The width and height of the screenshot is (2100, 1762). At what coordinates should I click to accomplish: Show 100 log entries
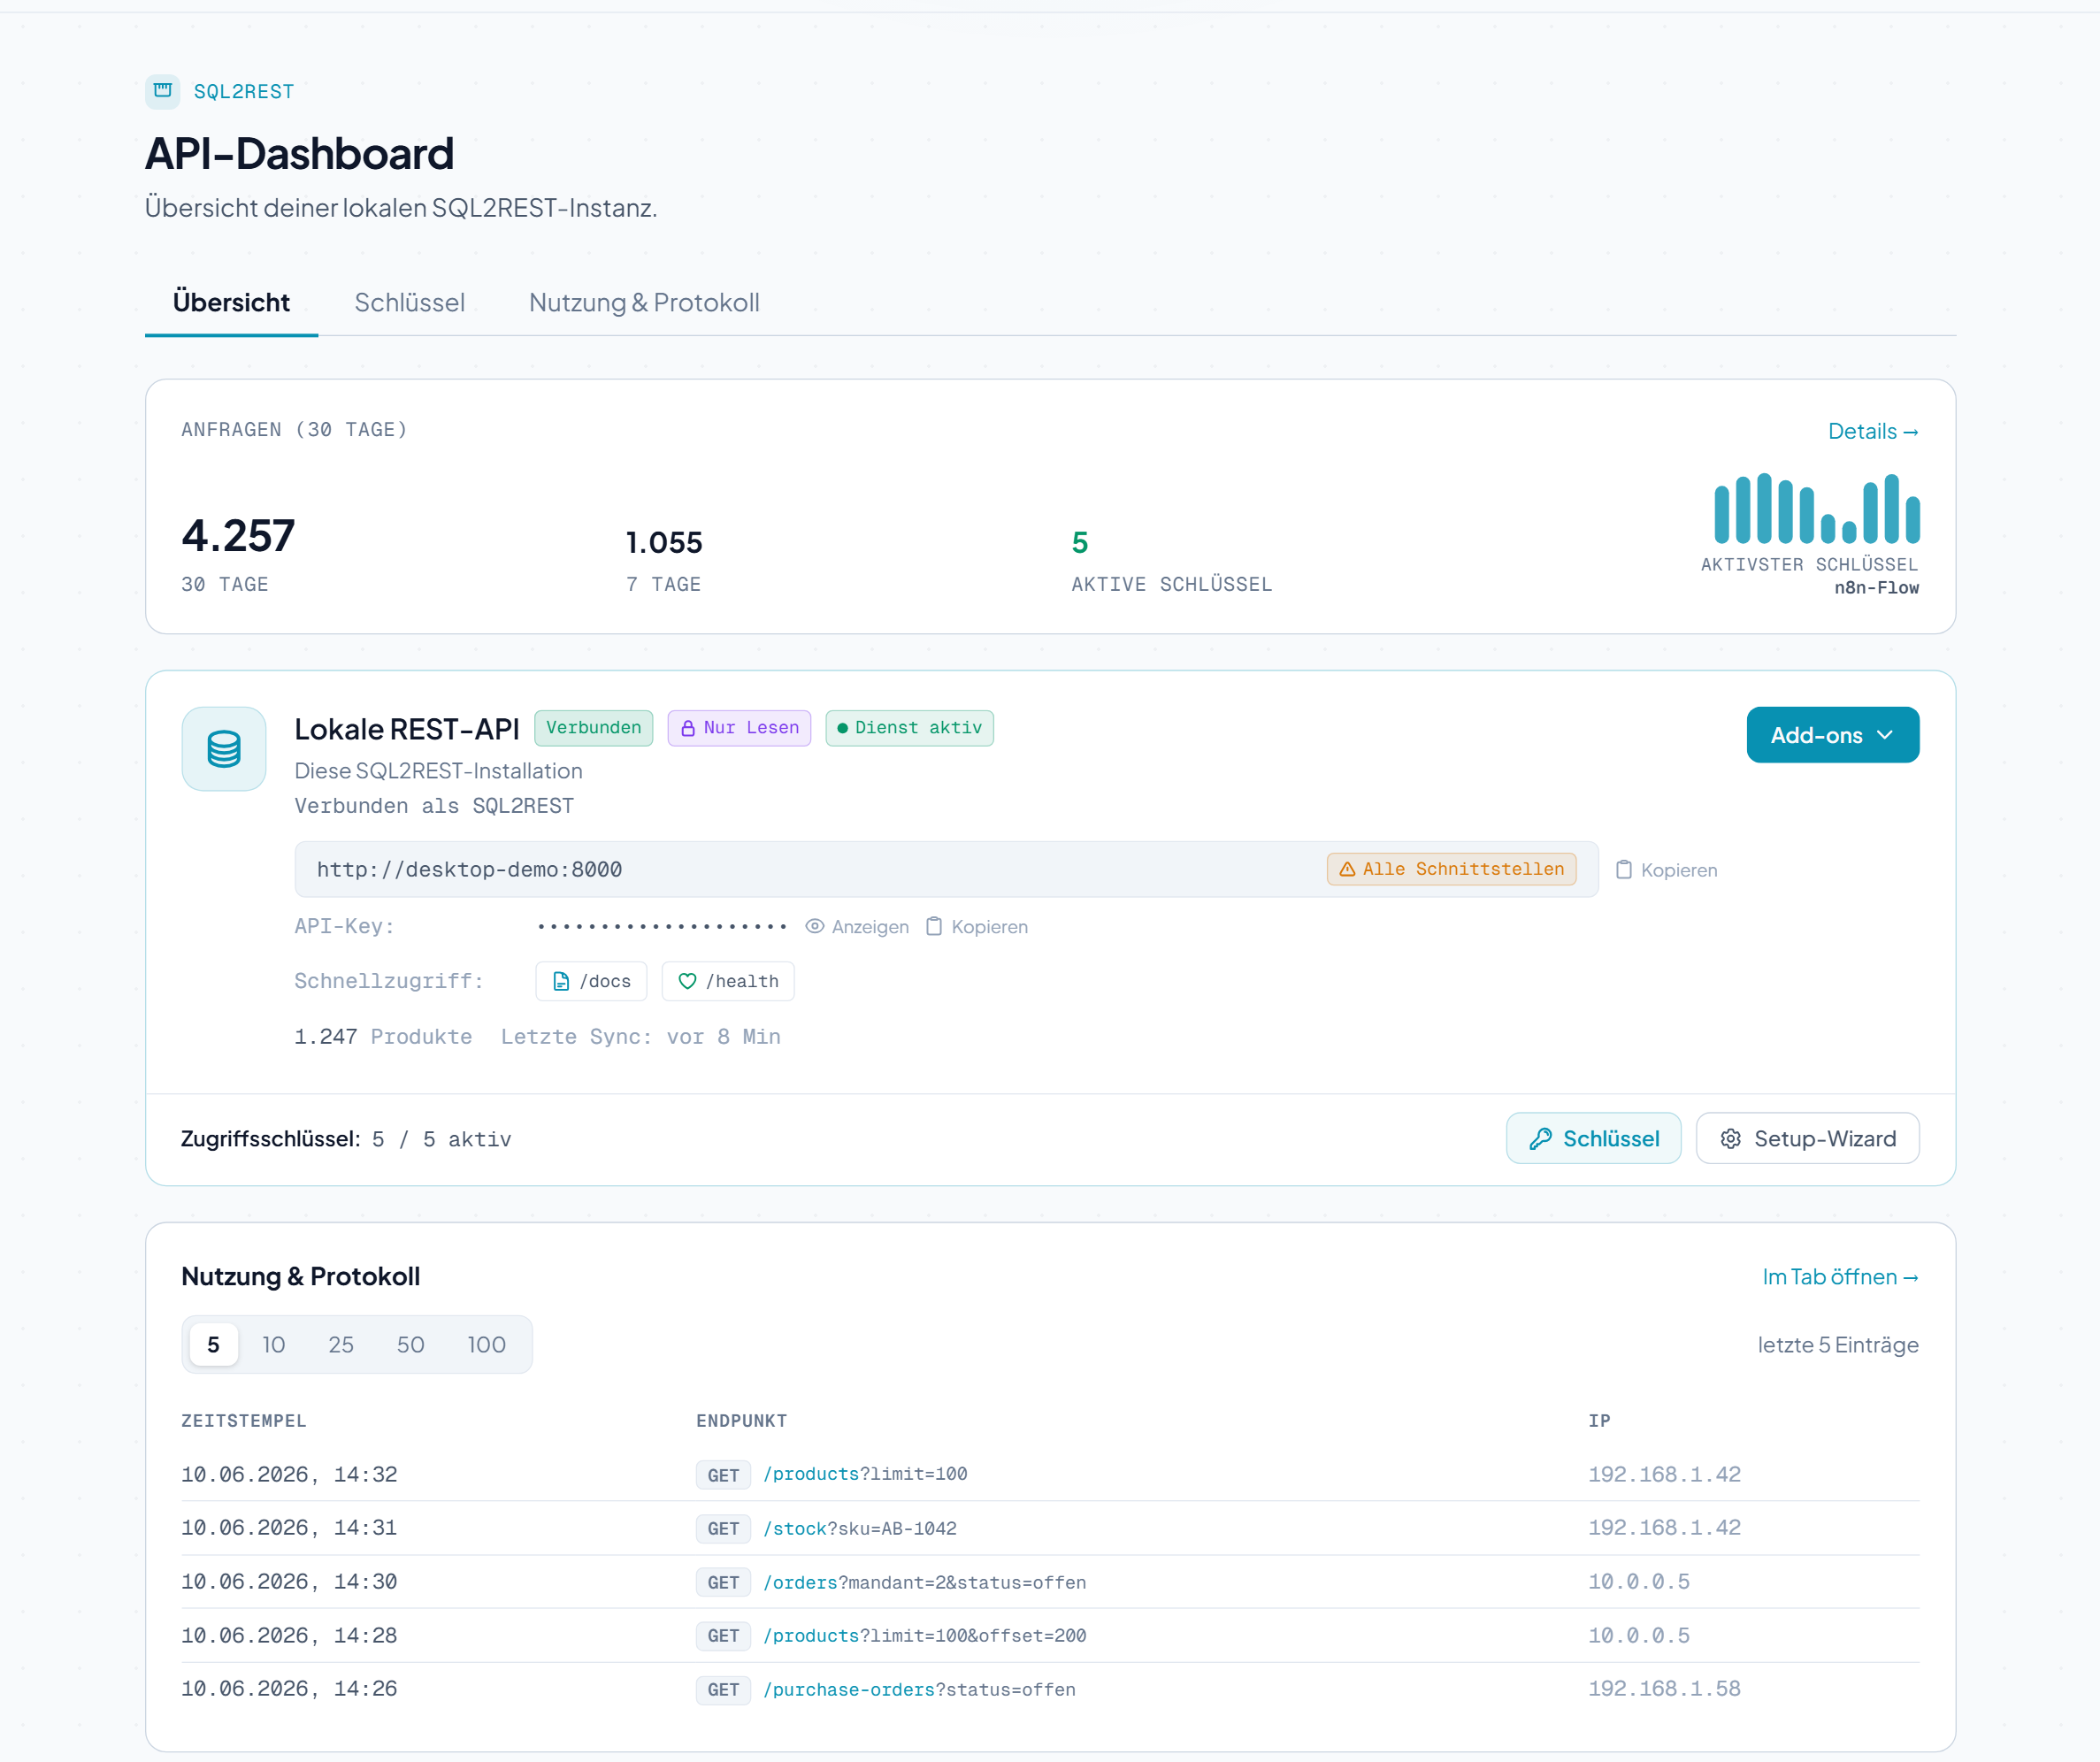tap(487, 1345)
